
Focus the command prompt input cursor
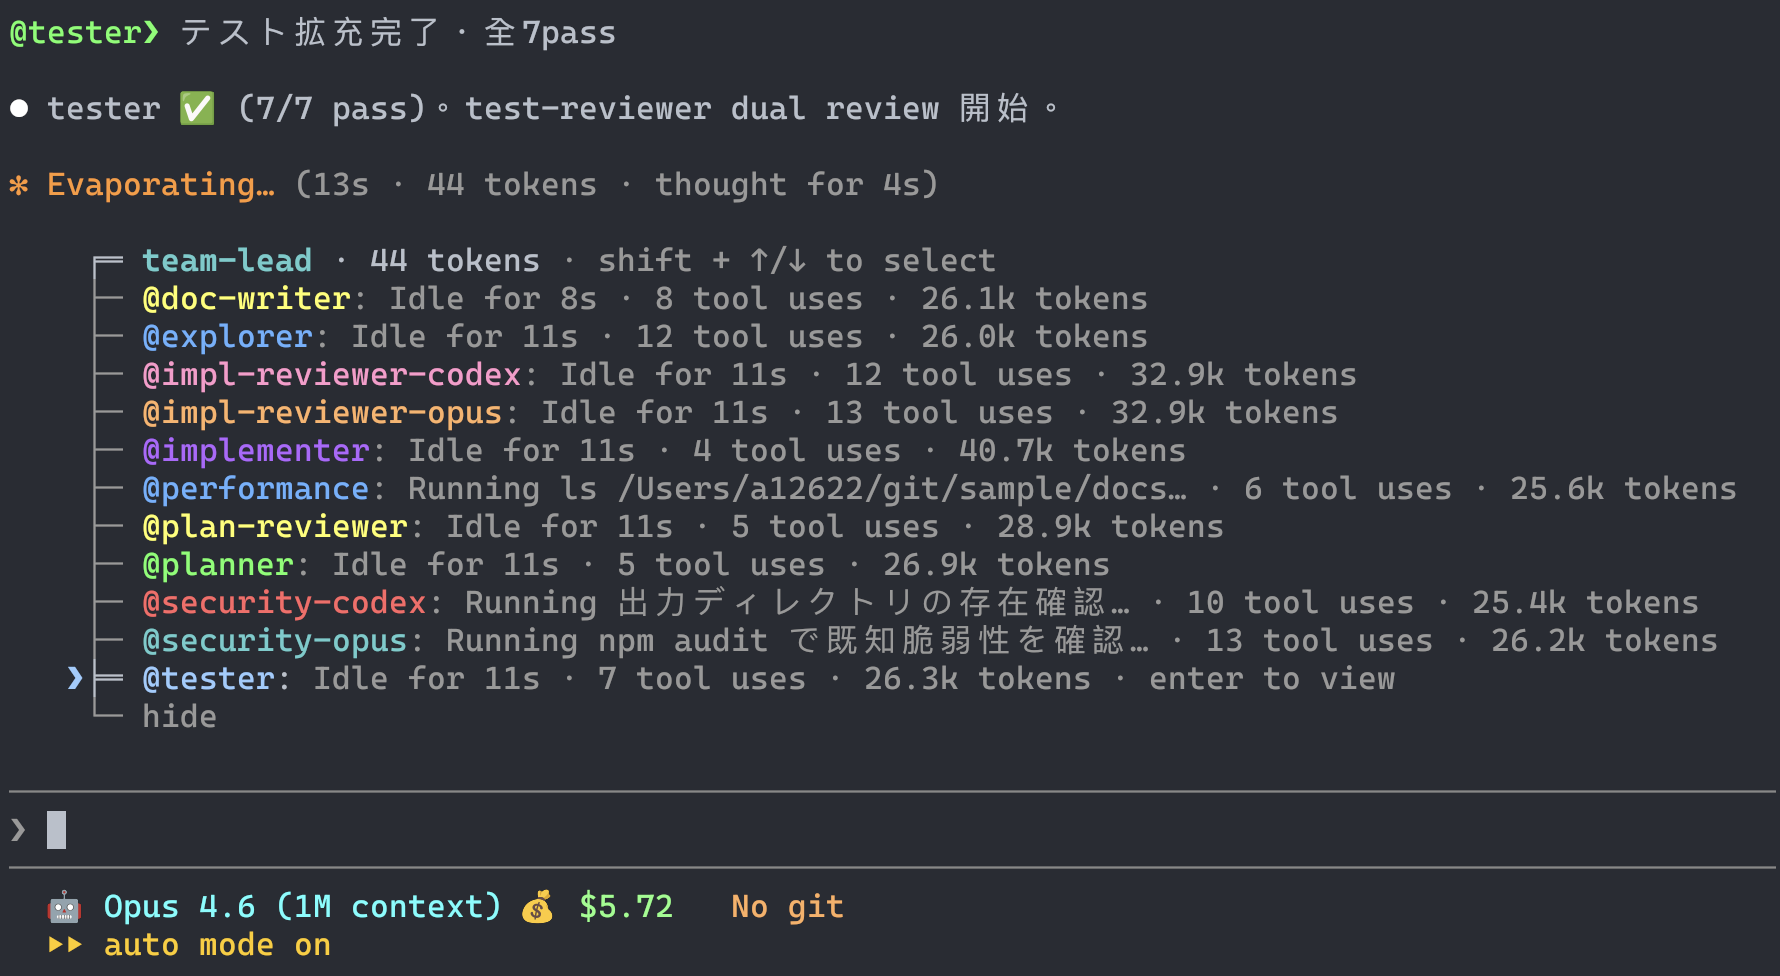(x=57, y=830)
